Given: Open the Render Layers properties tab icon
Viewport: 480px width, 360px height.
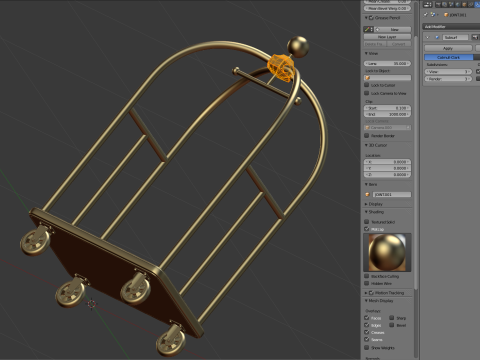Looking at the screenshot, I should point(444,4).
